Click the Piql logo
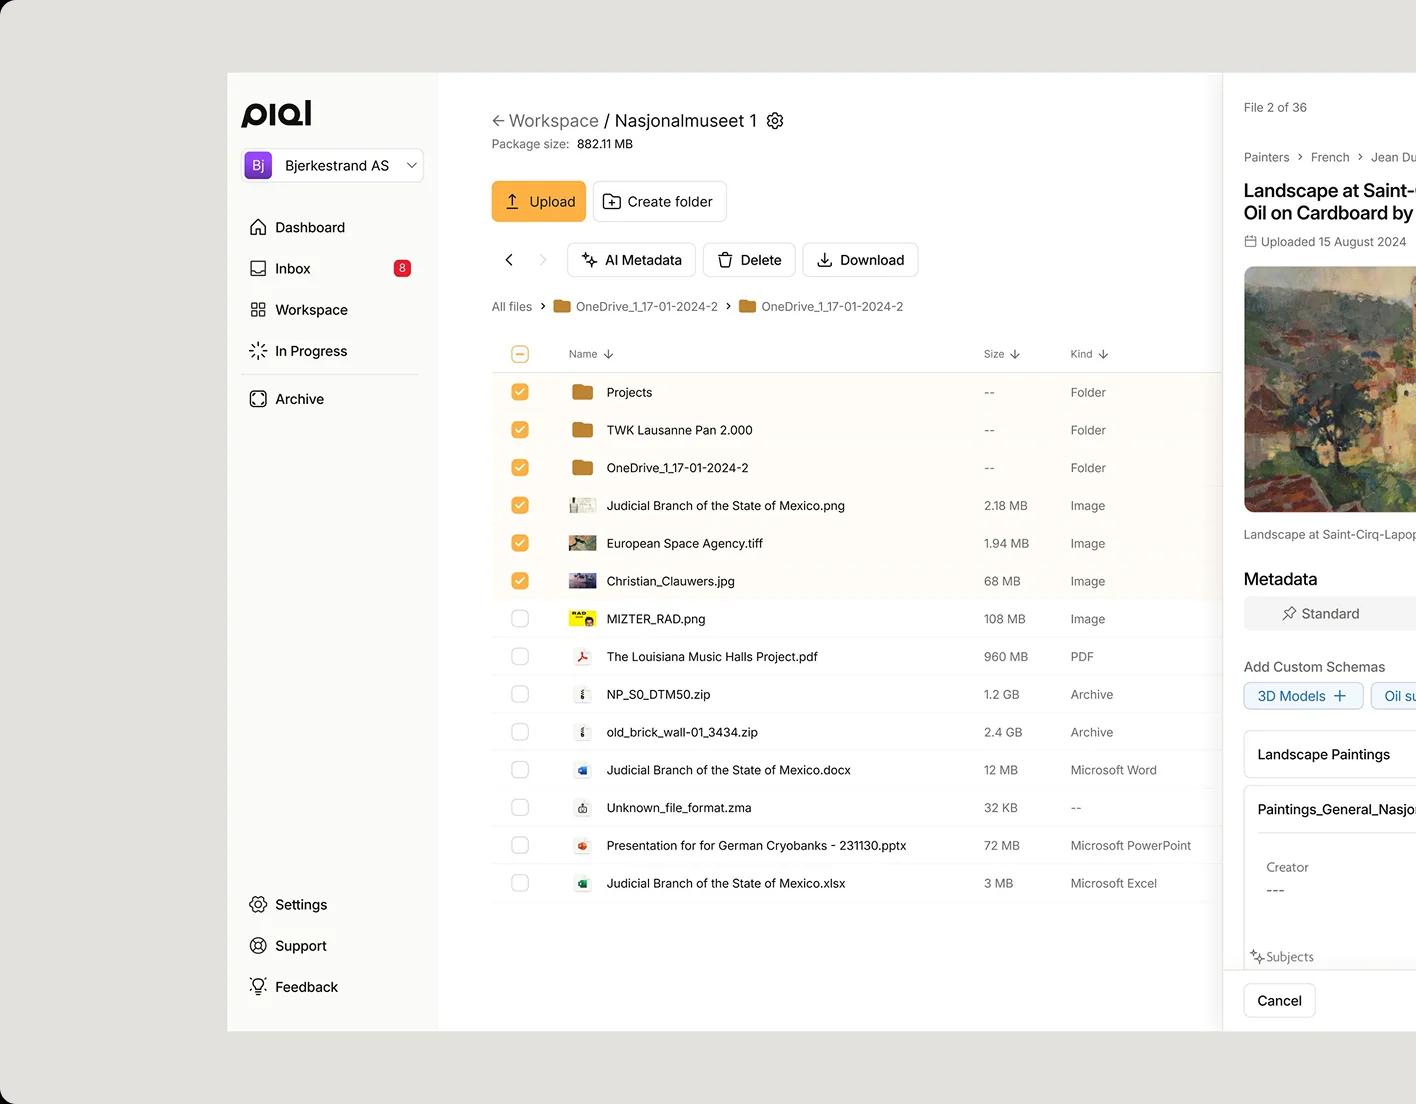Screen dimensions: 1416x1104 click(277, 114)
